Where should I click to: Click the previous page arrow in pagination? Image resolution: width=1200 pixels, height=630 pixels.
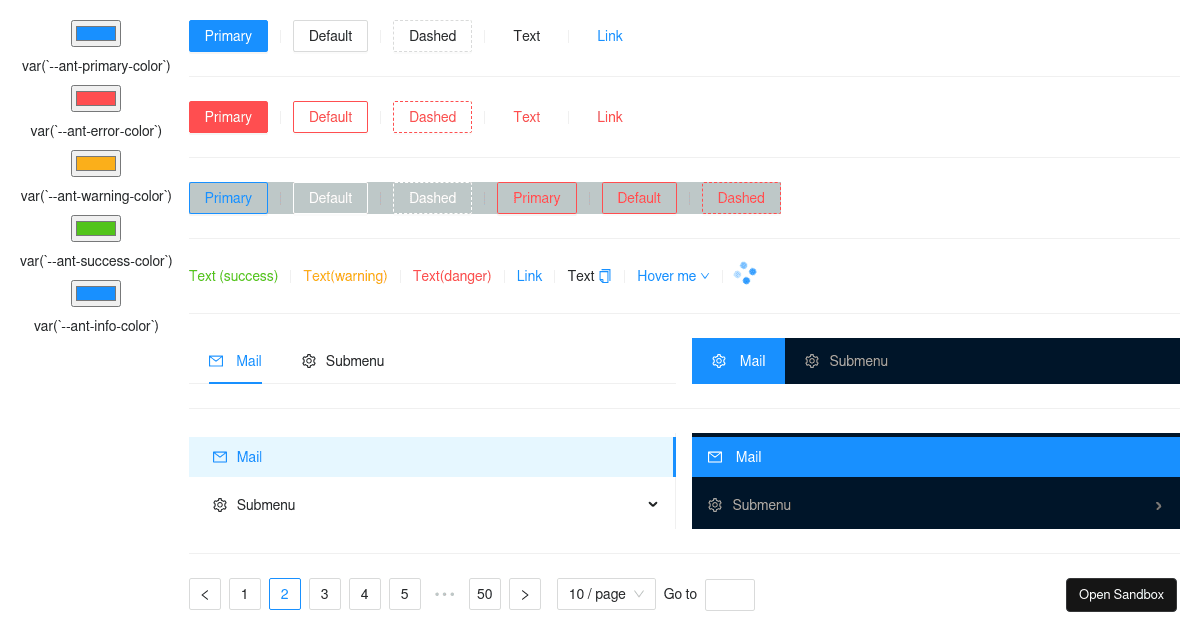(x=205, y=594)
